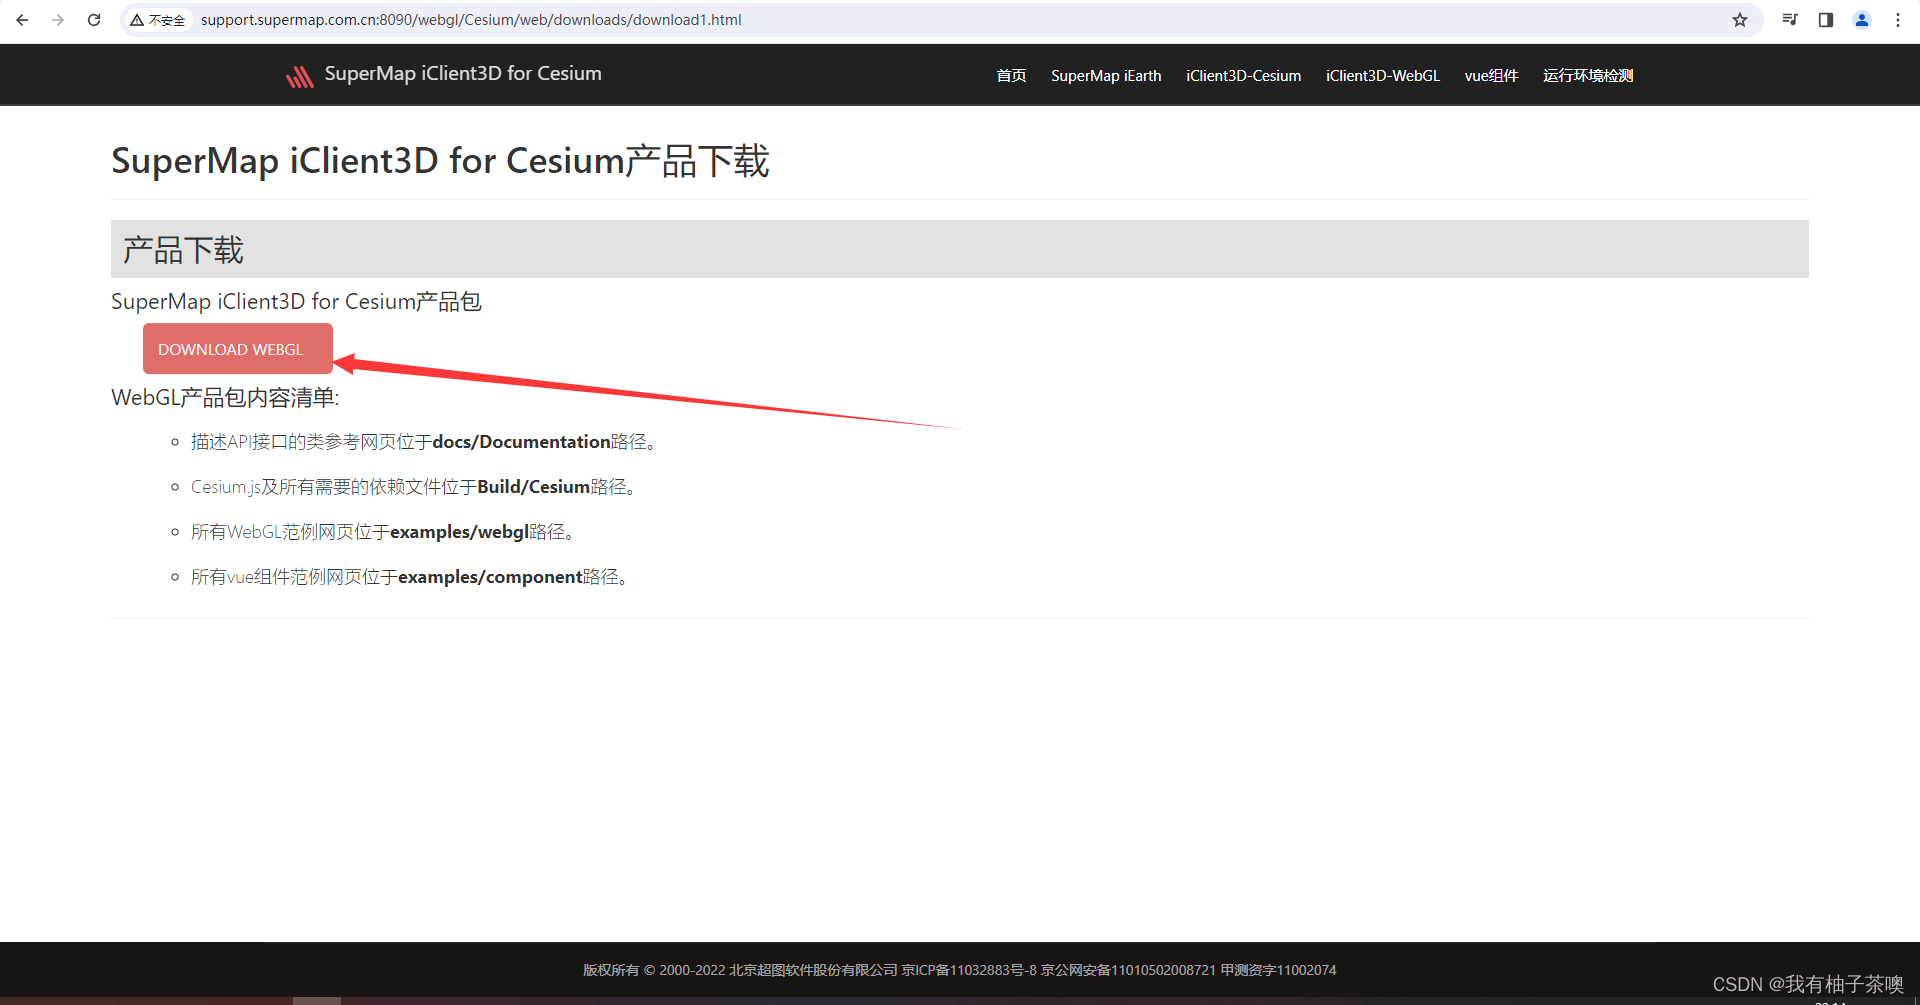
Task: Click the examples/webgl path line
Action: click(x=384, y=532)
